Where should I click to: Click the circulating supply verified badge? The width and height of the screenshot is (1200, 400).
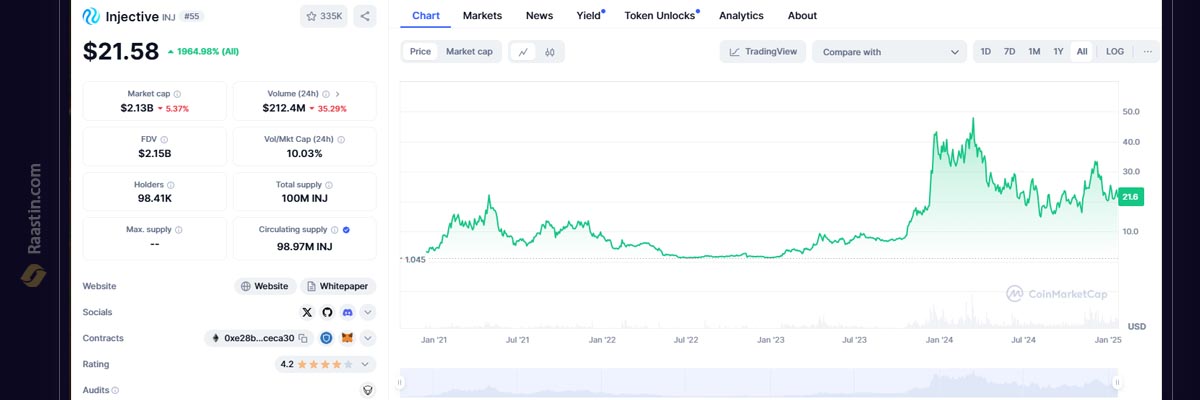point(346,230)
